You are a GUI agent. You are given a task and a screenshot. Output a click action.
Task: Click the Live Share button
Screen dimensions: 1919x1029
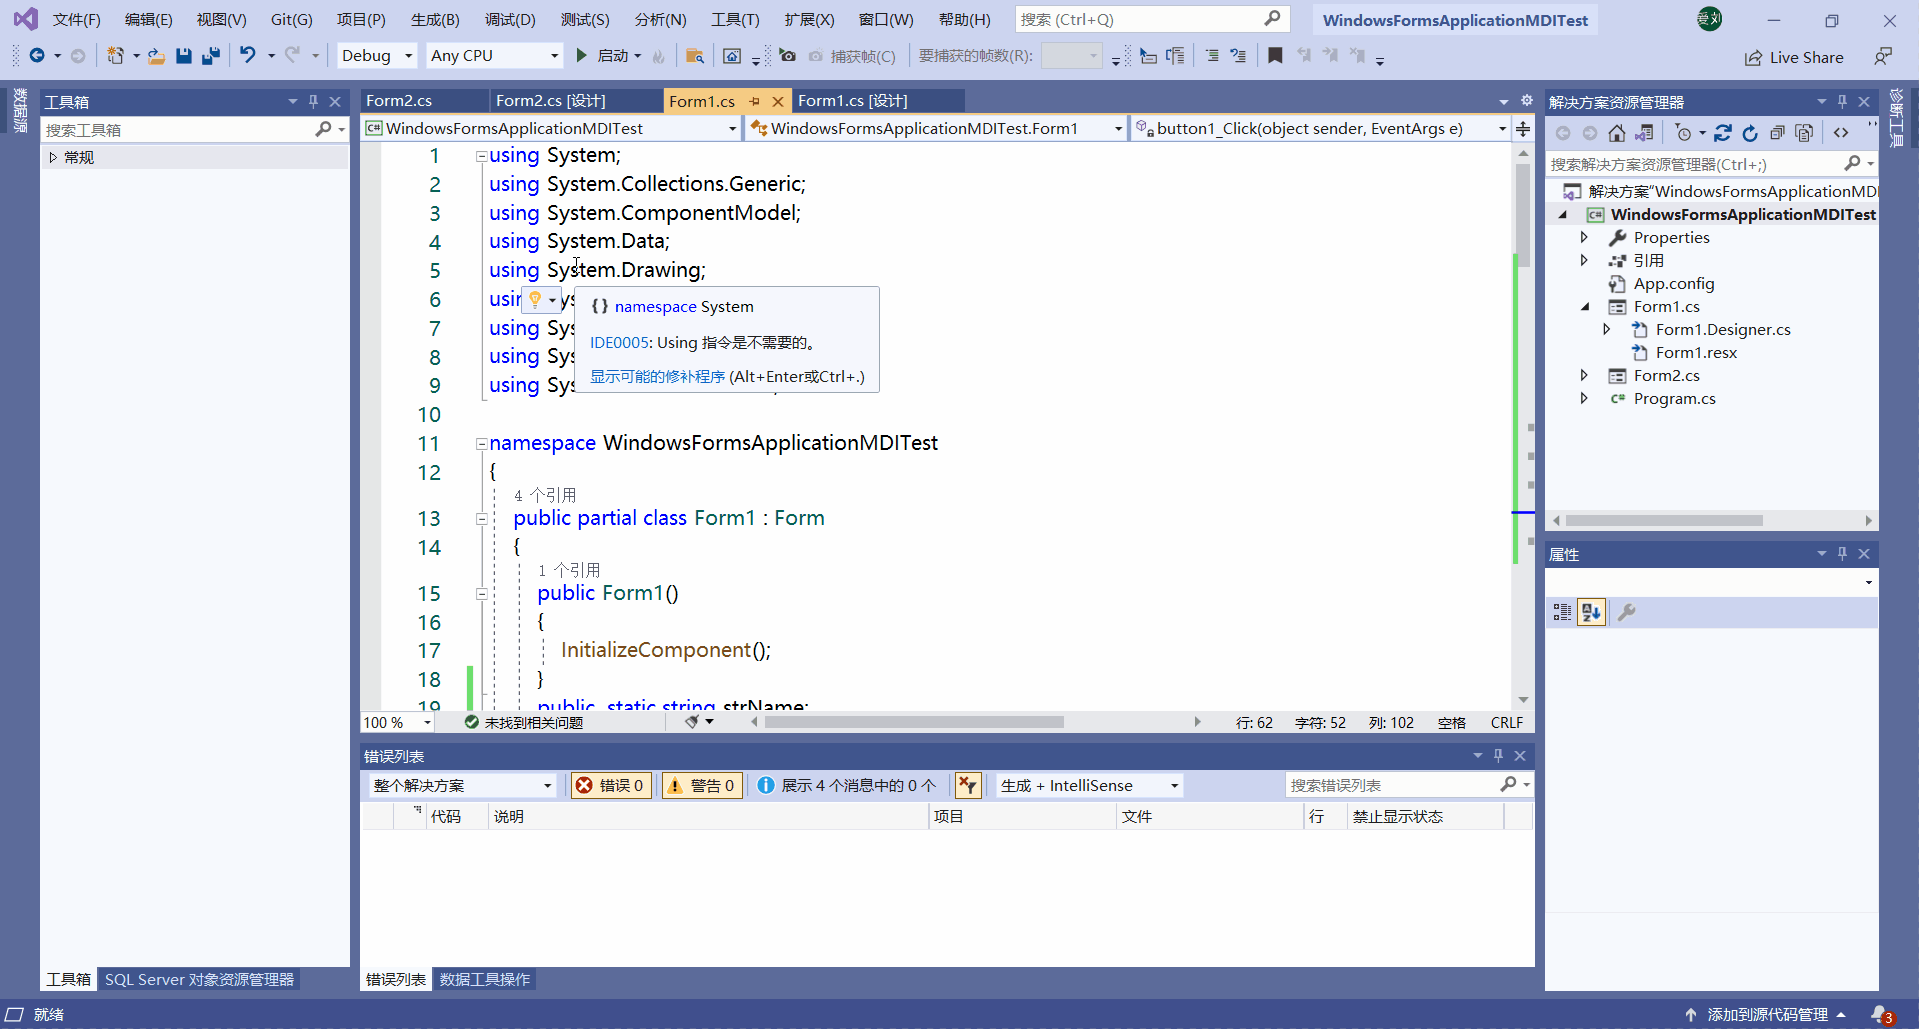1794,57
